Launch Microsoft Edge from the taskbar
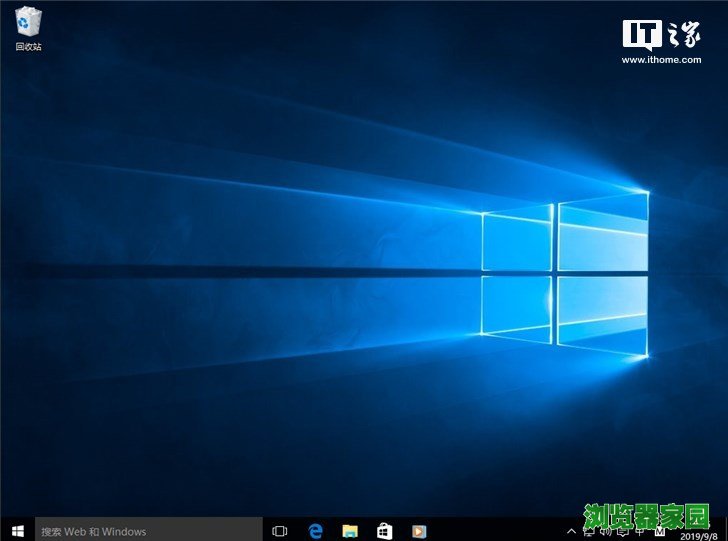728x541 pixels. coord(315,530)
